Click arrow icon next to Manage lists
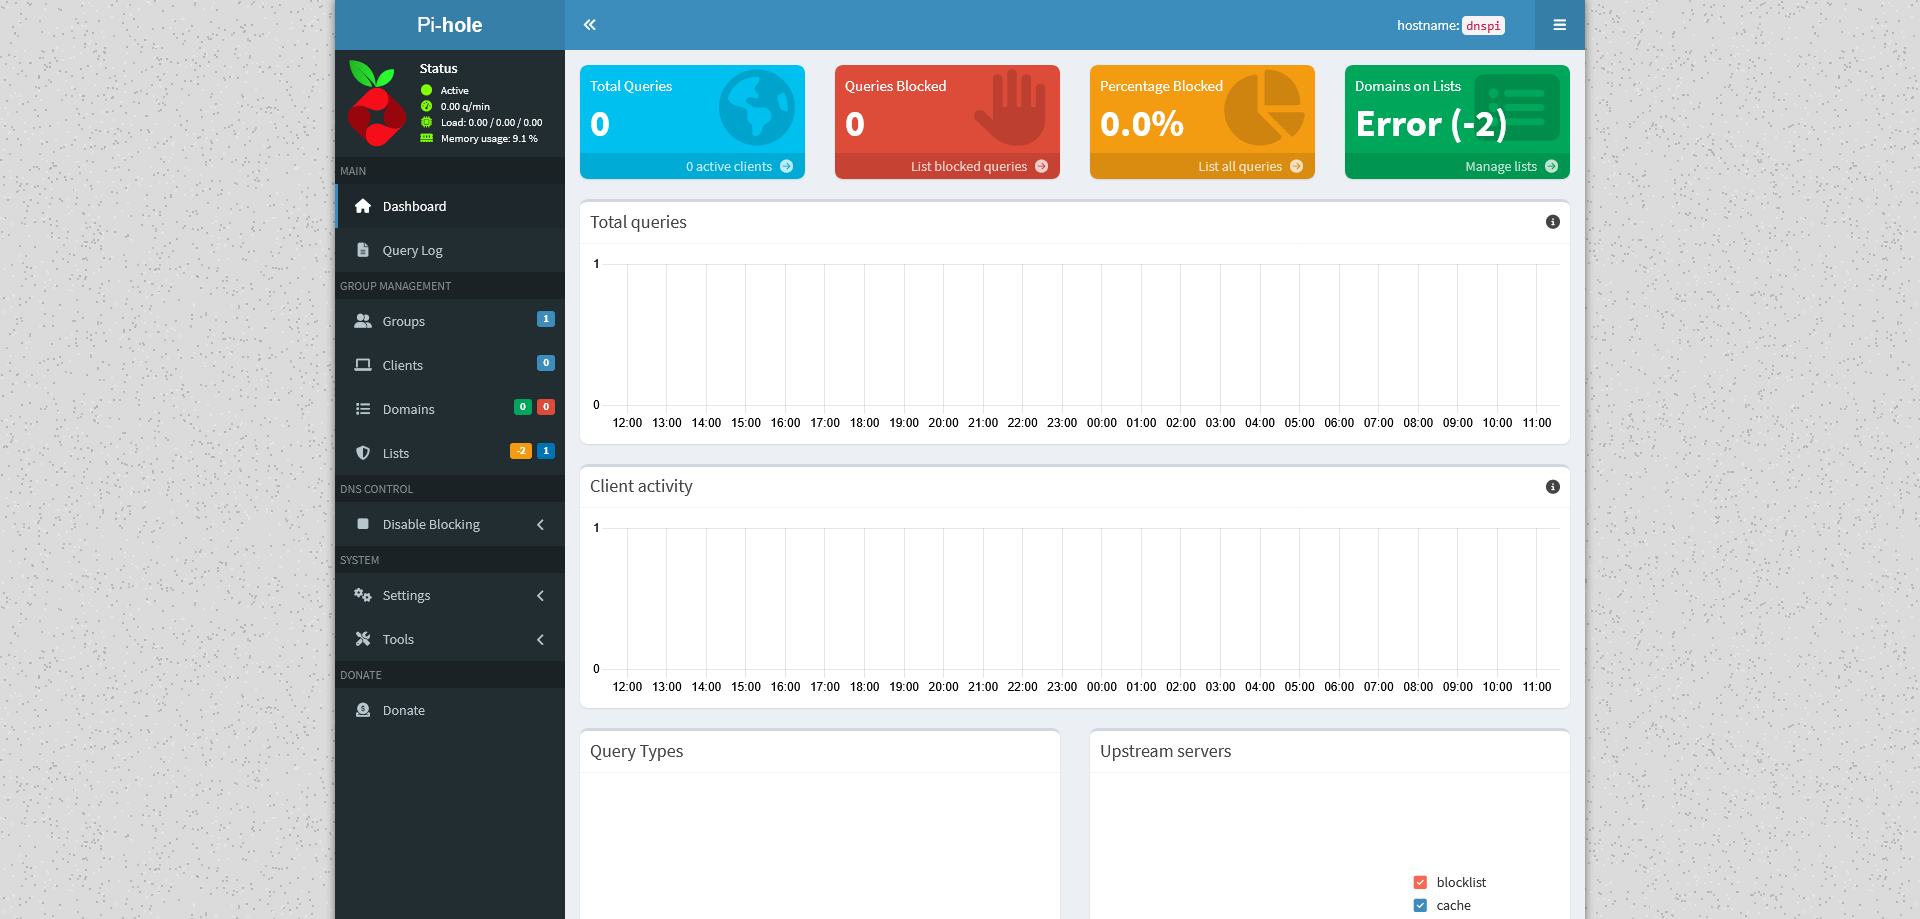The width and height of the screenshot is (1920, 919). coord(1552,167)
